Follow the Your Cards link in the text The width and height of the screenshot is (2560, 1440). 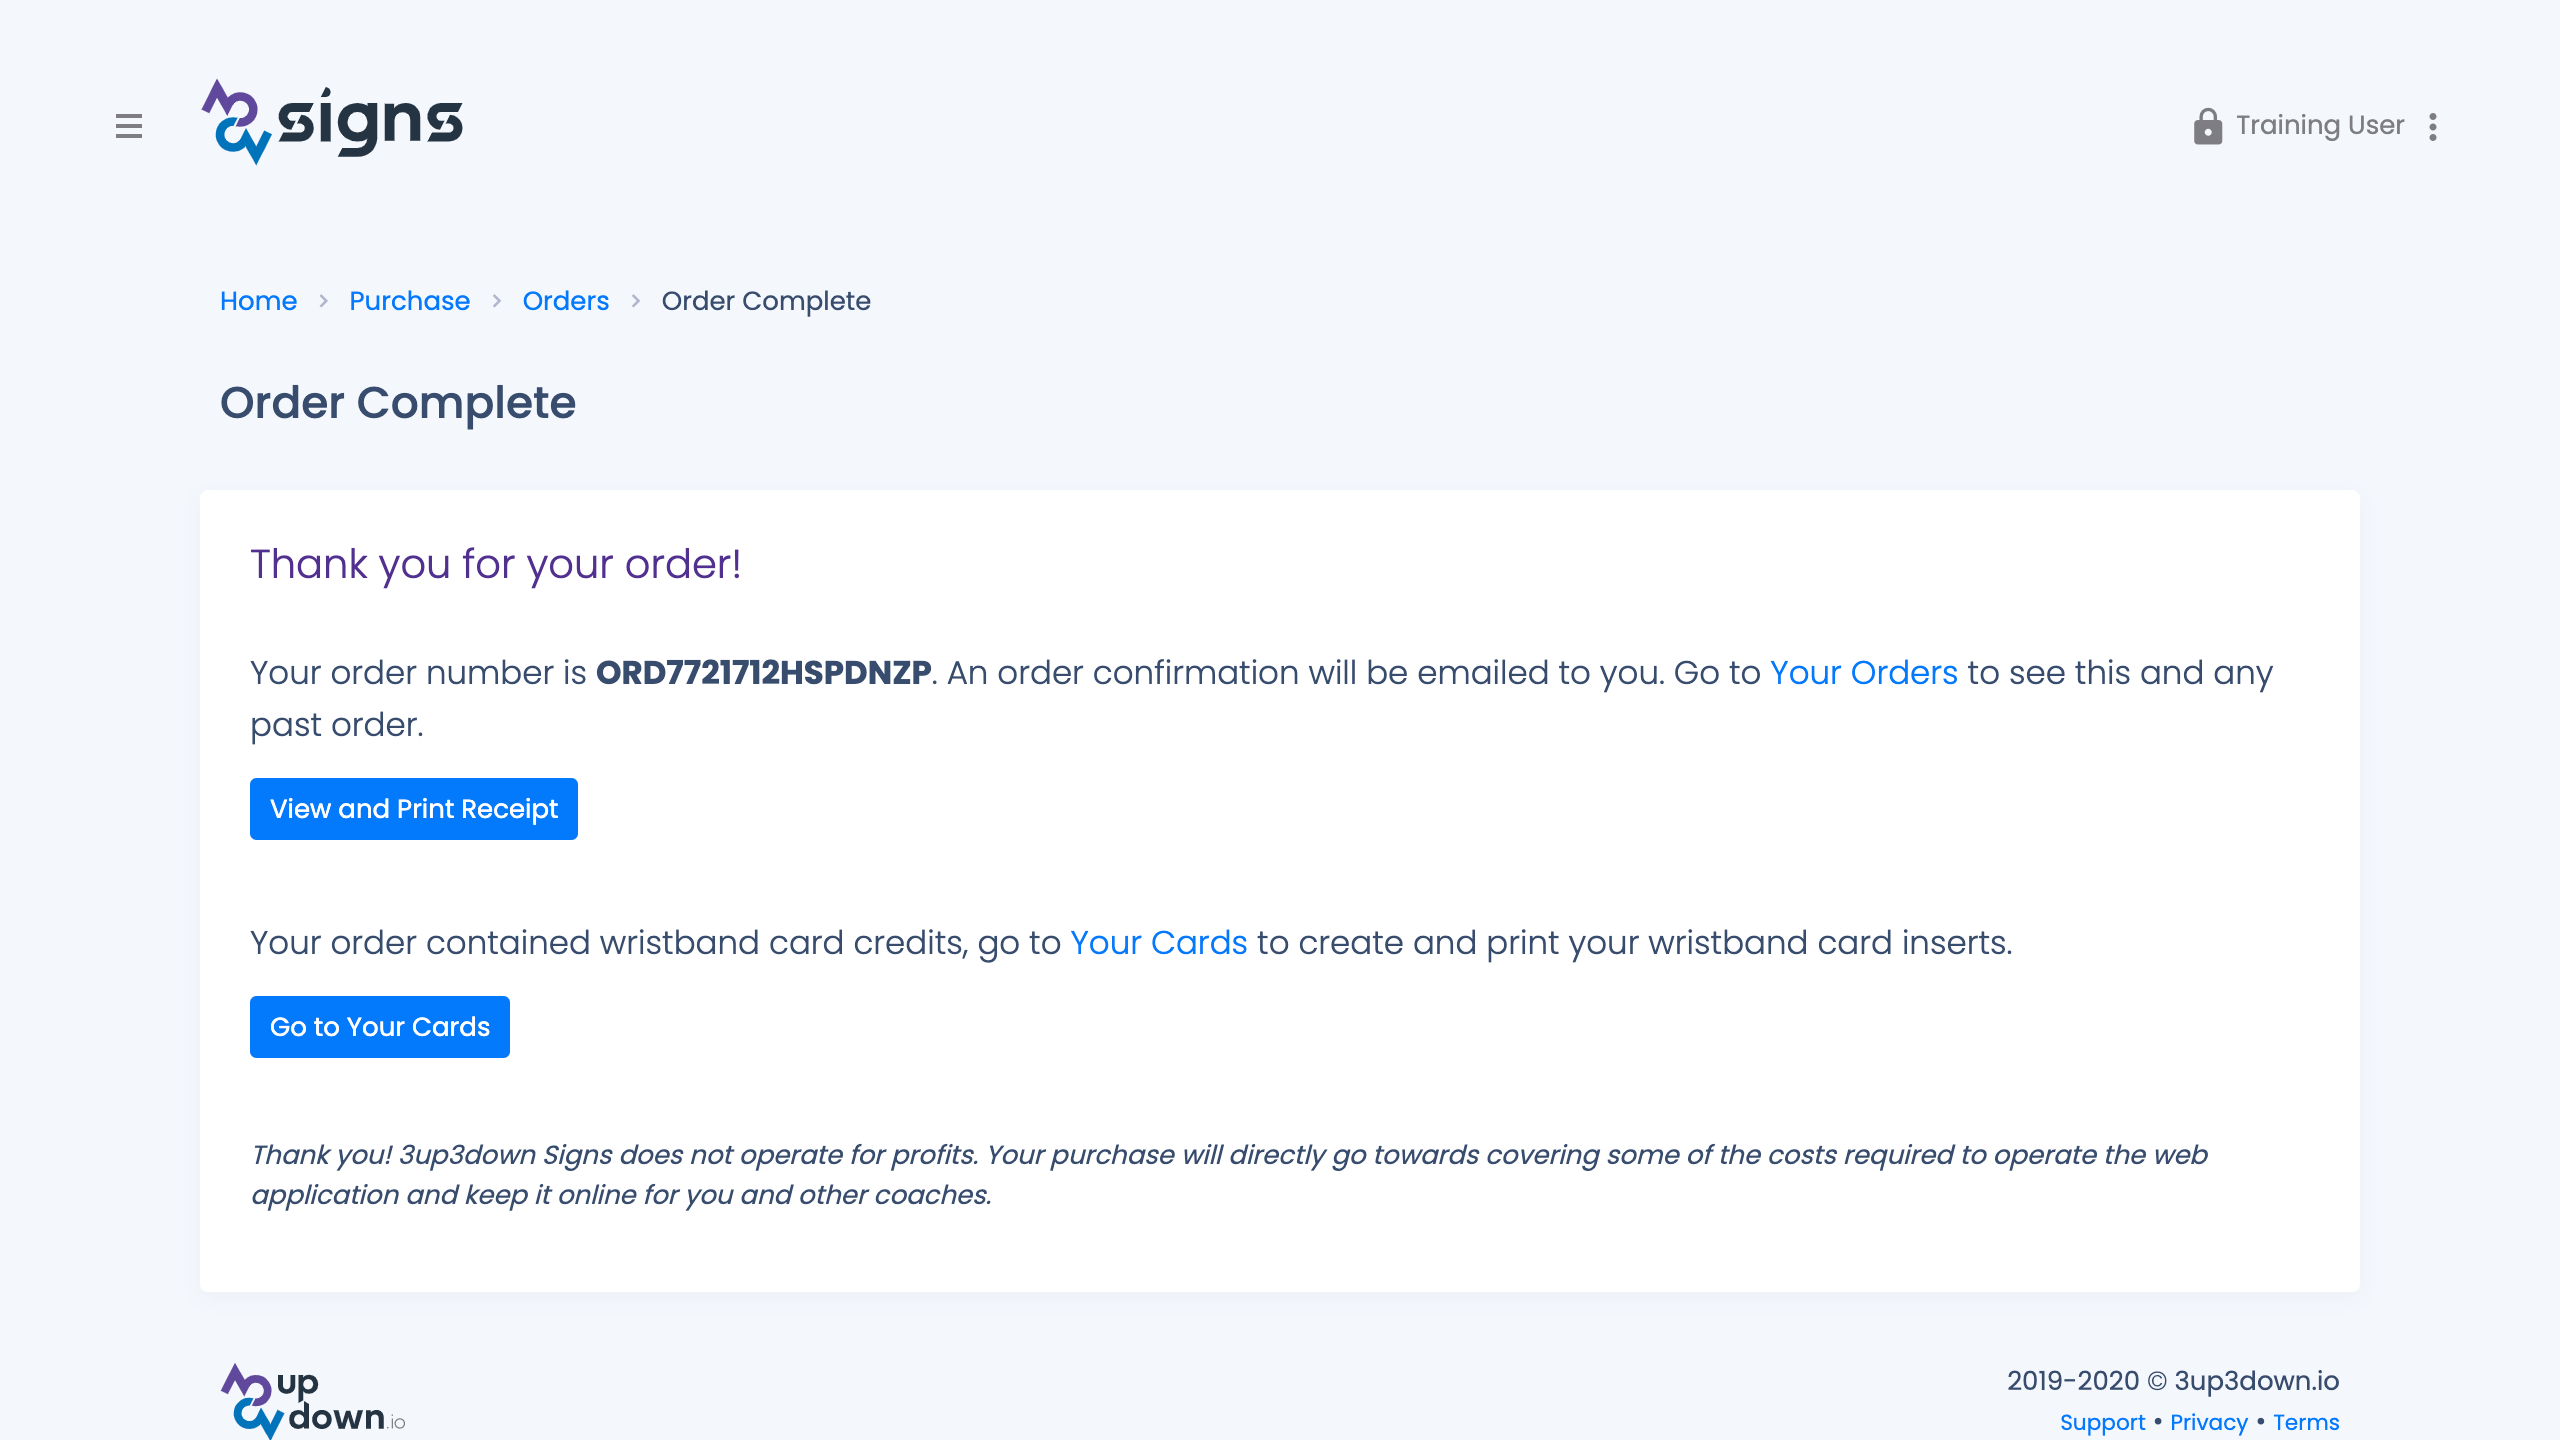pos(1158,942)
